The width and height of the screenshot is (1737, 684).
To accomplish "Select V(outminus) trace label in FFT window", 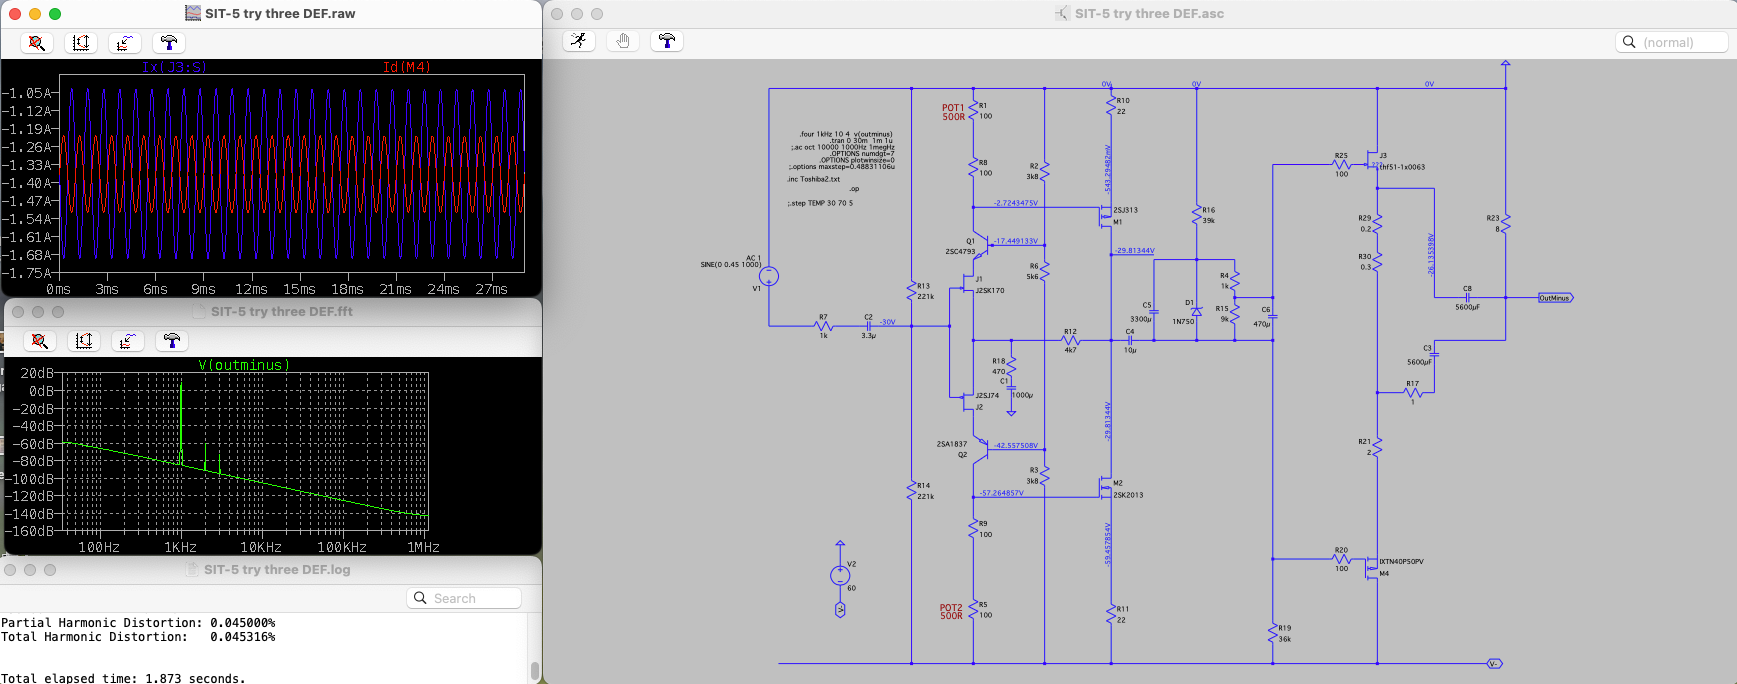I will tap(244, 365).
